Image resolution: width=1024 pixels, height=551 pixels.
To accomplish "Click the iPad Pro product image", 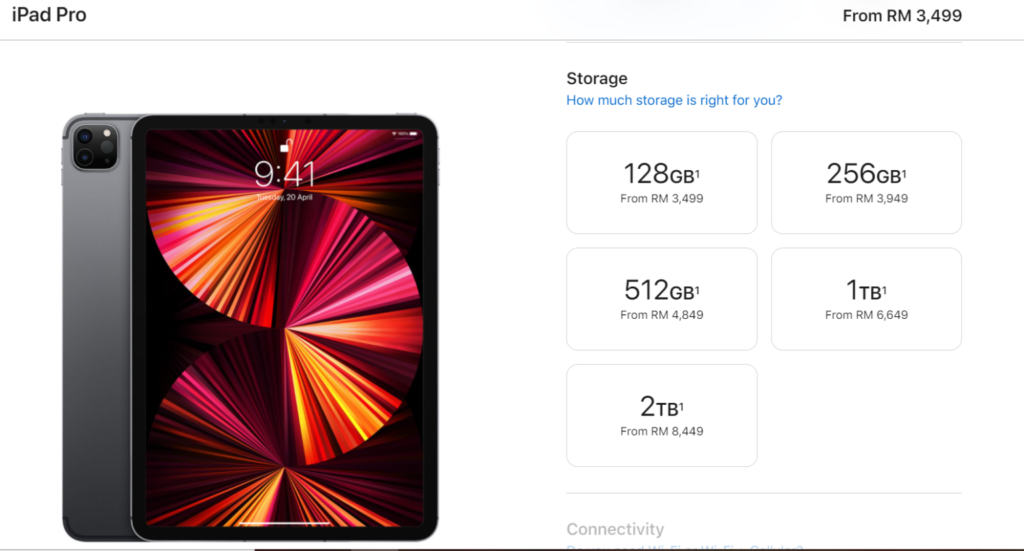I will (x=250, y=327).
